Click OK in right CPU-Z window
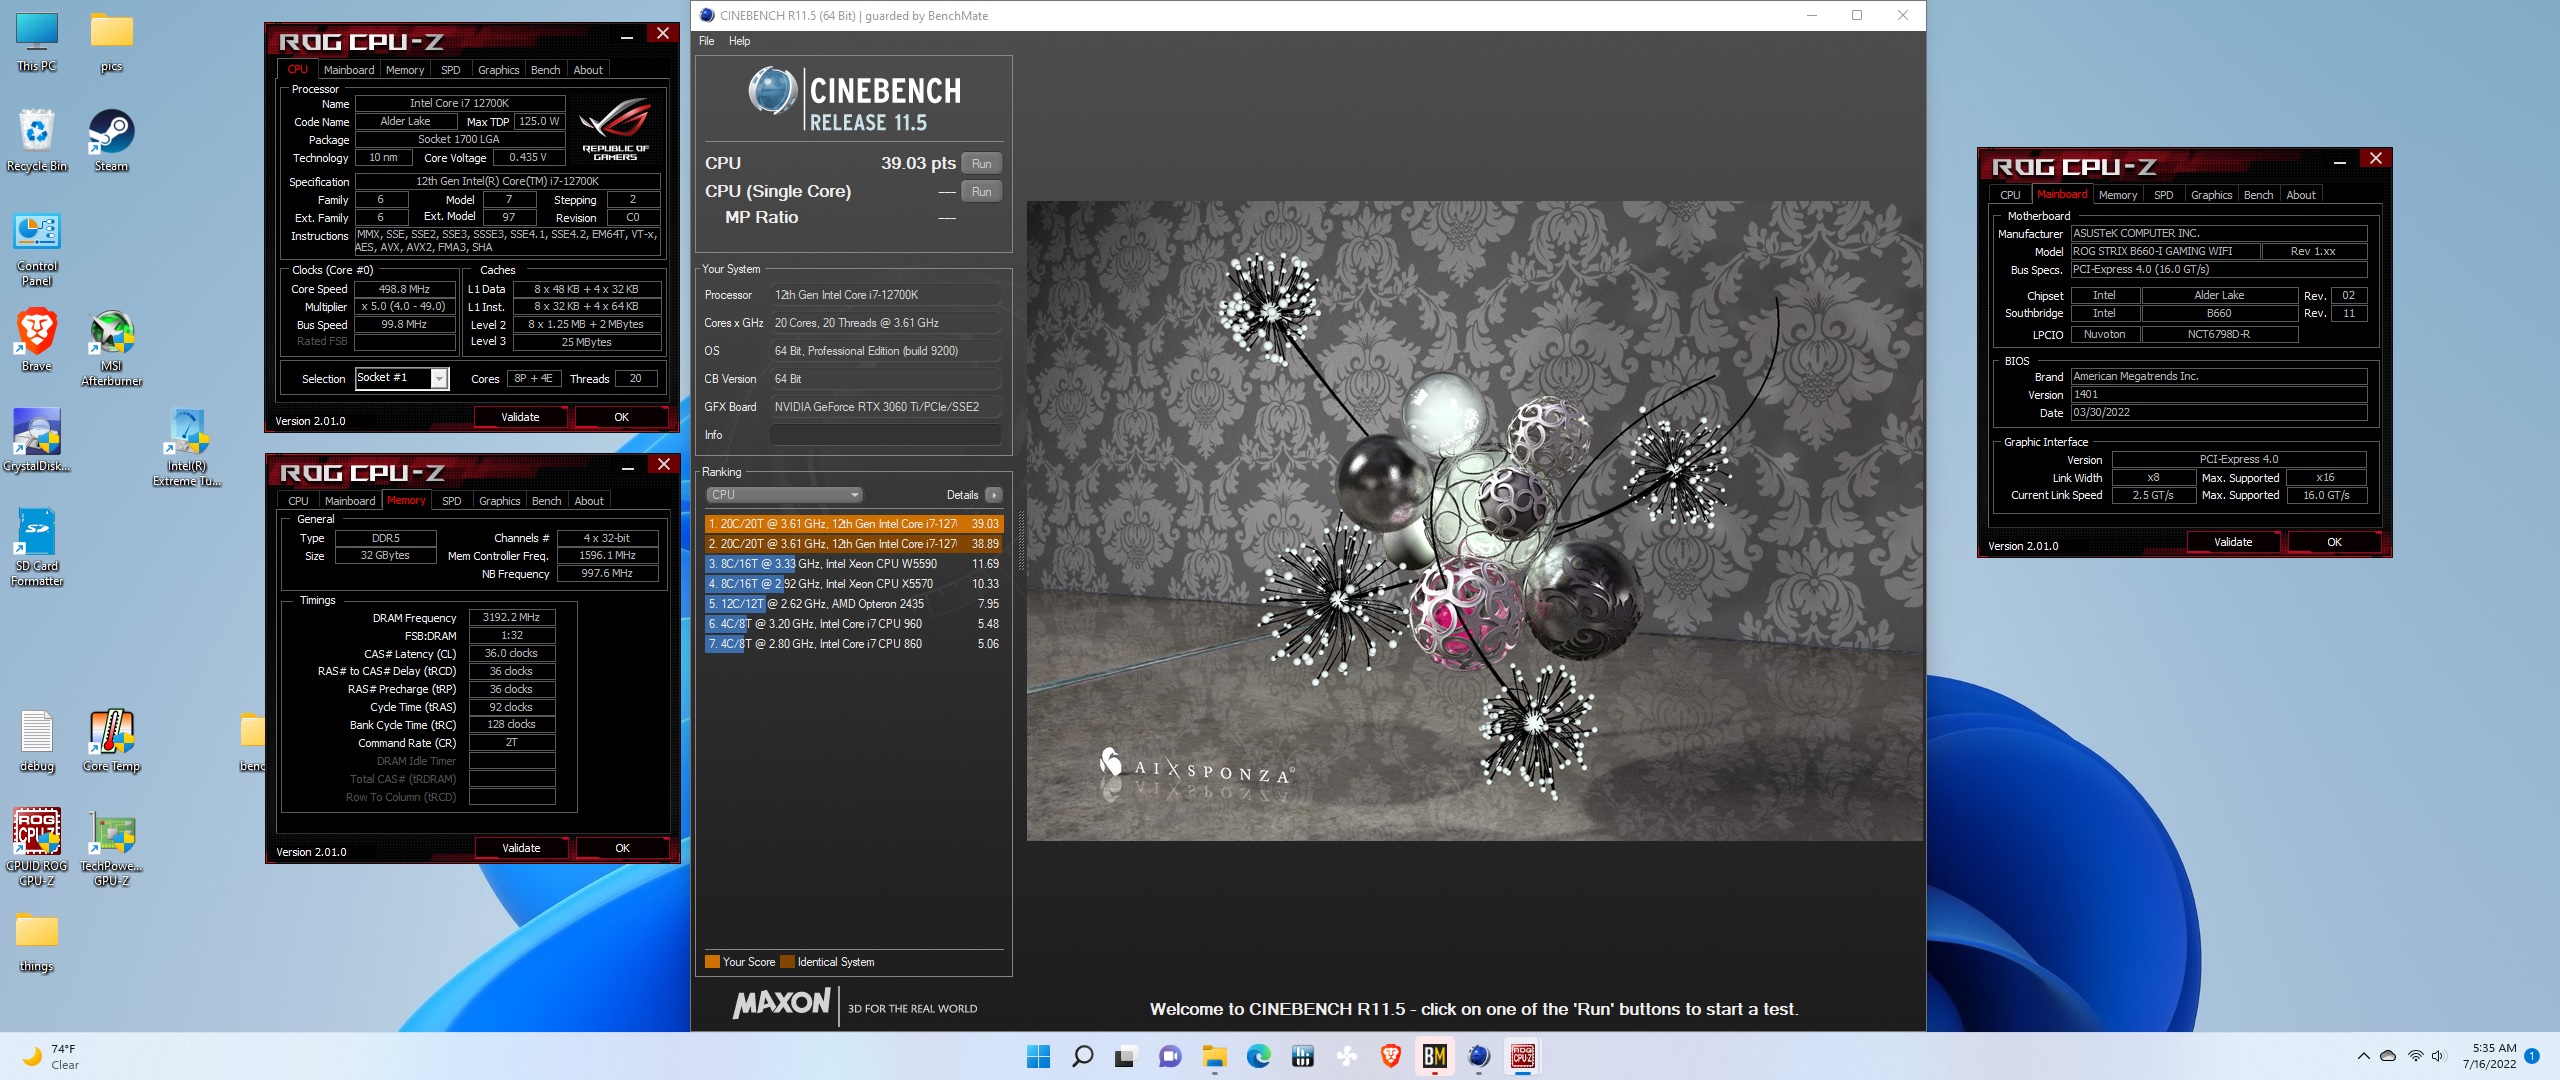The image size is (2560, 1080). tap(2334, 542)
